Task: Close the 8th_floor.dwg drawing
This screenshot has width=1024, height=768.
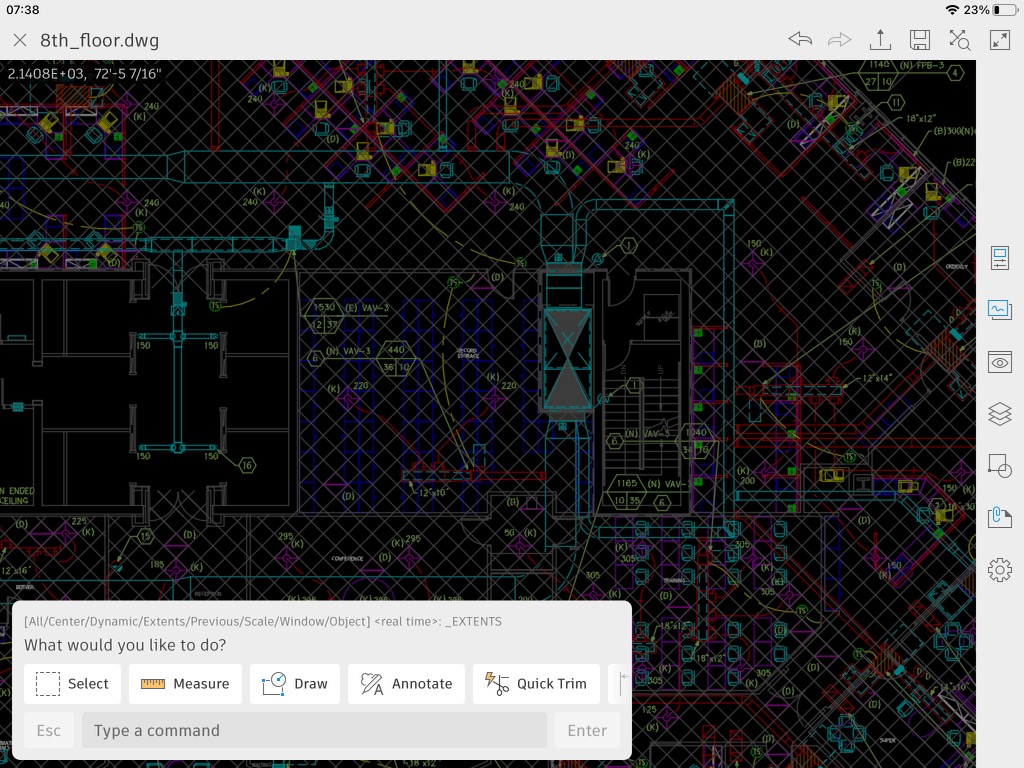Action: coord(20,40)
